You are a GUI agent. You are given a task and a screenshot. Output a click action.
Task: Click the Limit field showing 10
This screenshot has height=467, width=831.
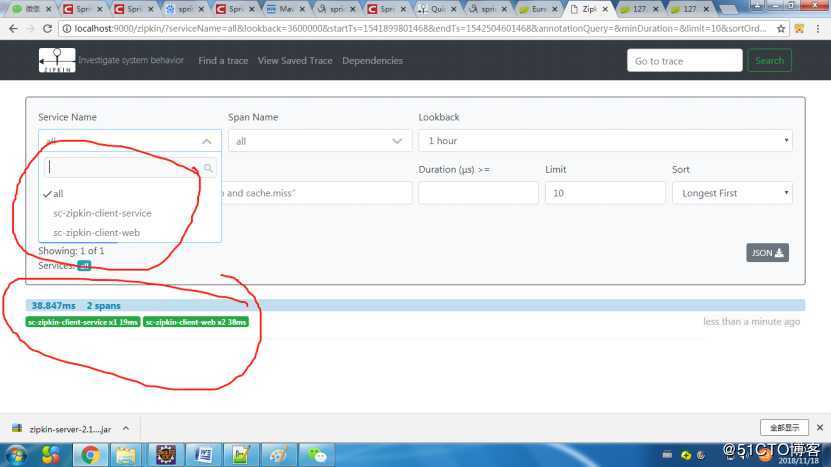(x=605, y=193)
